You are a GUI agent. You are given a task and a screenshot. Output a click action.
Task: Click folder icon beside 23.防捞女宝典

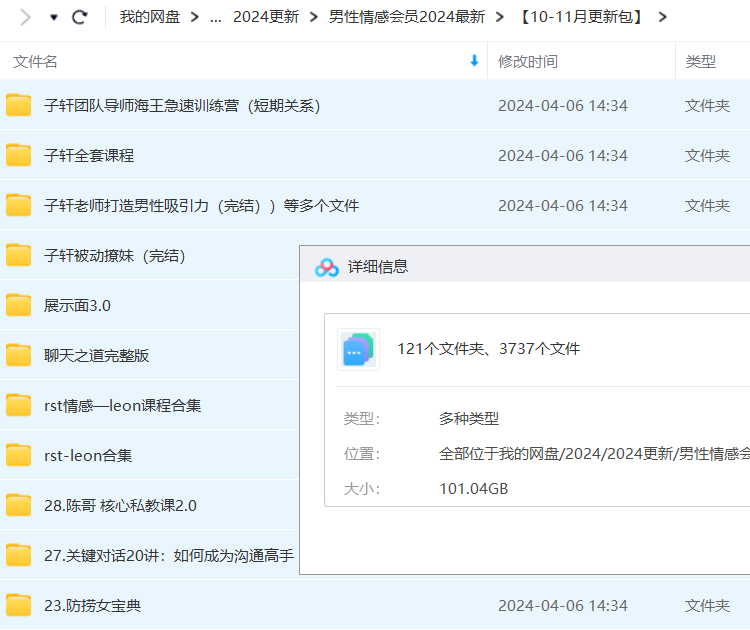coord(19,605)
